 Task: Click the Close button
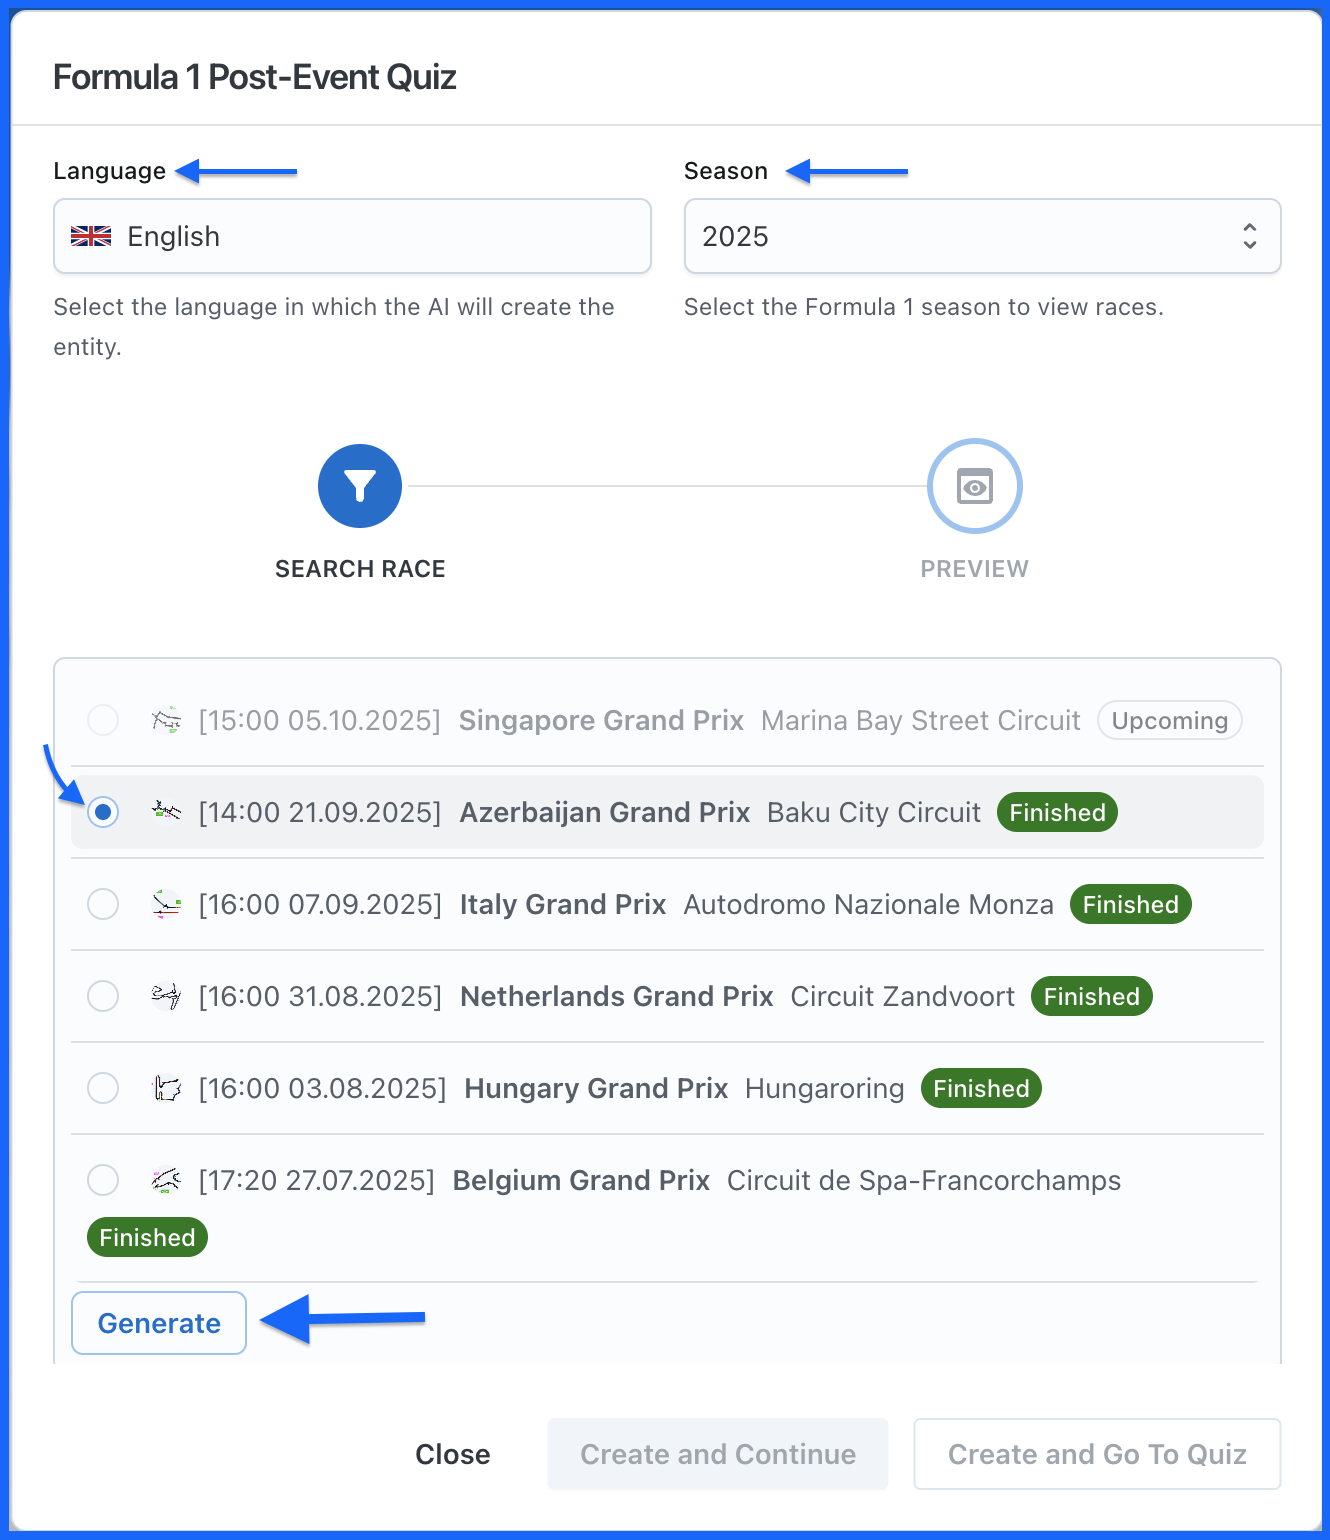click(453, 1454)
